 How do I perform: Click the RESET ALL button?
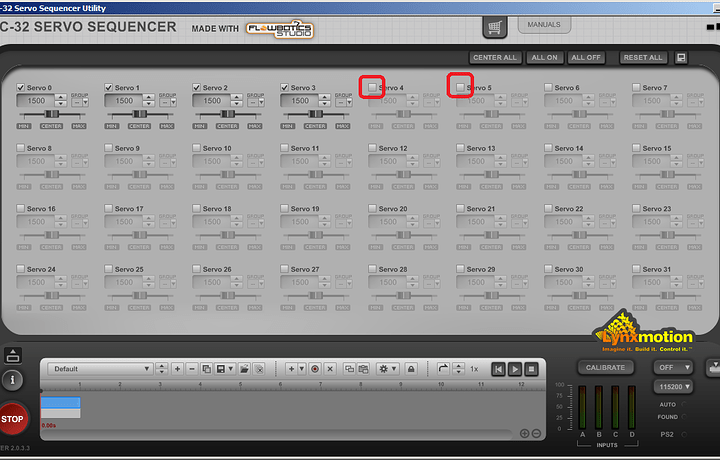tap(643, 57)
